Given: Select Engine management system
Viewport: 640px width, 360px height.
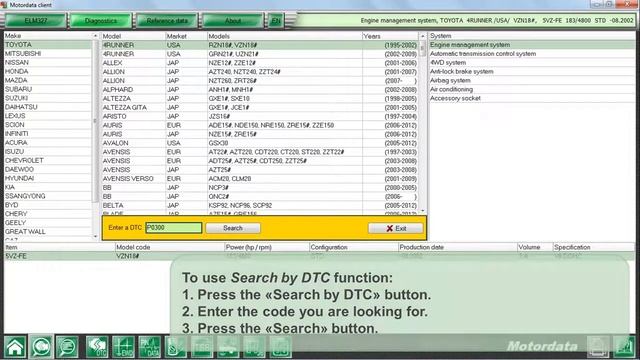Looking at the screenshot, I should [x=532, y=45].
